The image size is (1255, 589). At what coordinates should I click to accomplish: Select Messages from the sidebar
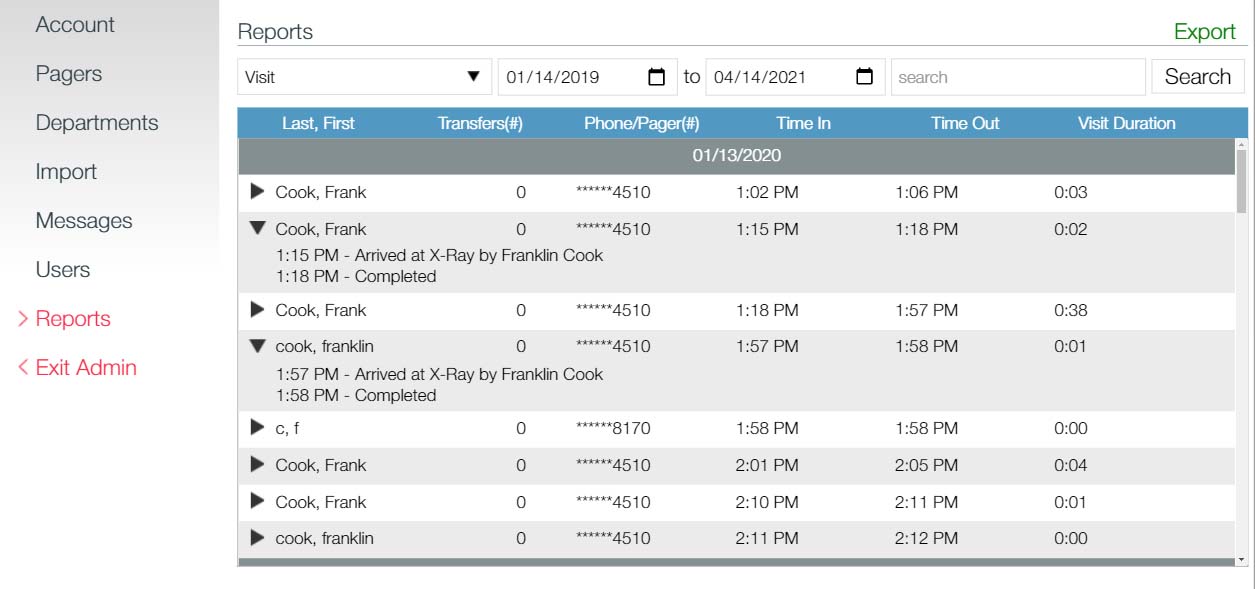pos(84,221)
